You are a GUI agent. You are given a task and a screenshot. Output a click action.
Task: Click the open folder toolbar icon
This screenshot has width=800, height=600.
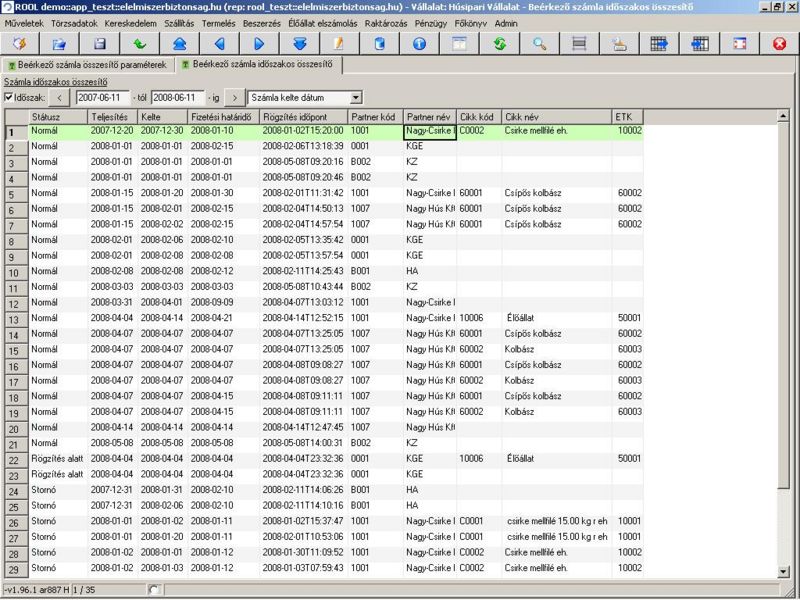click(59, 44)
